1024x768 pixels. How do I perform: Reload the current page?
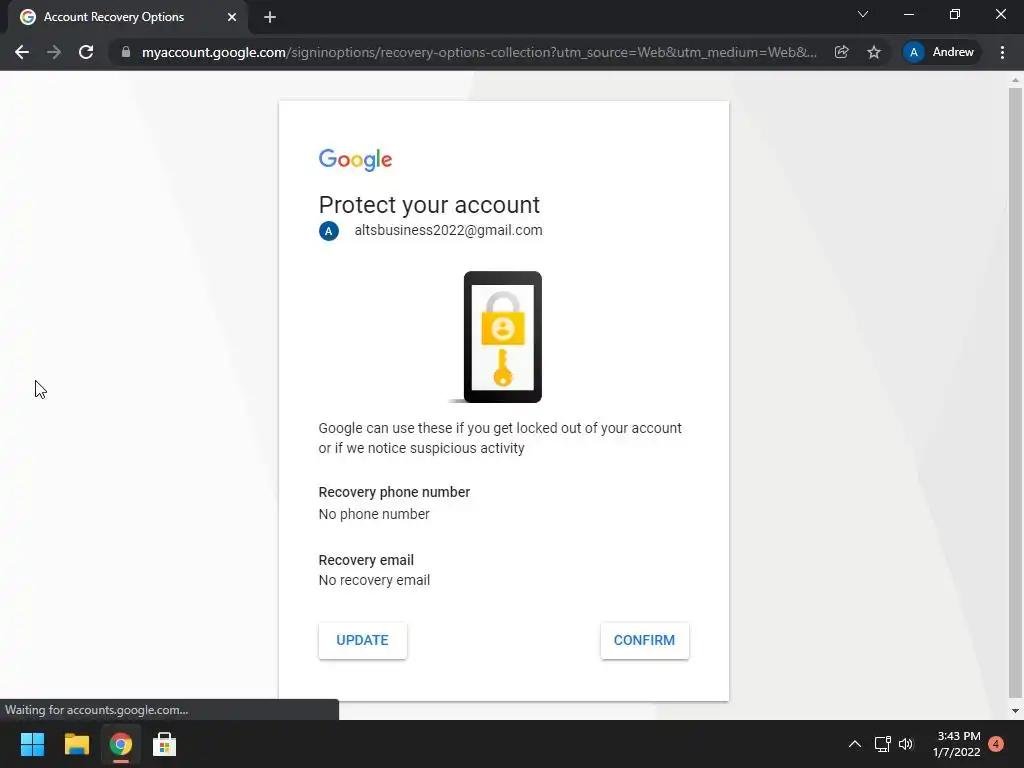pos(86,52)
